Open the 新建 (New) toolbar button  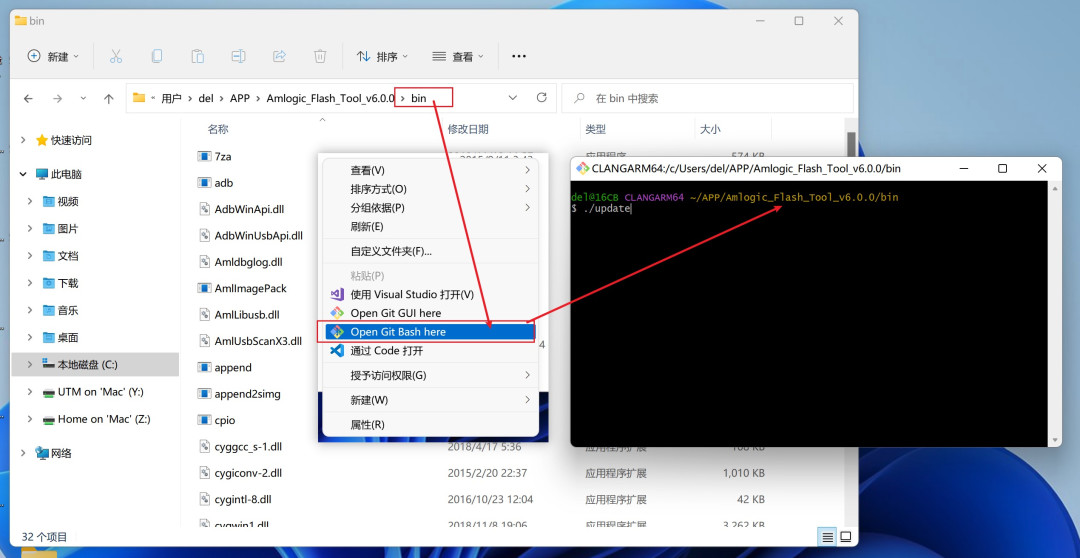tap(53, 56)
